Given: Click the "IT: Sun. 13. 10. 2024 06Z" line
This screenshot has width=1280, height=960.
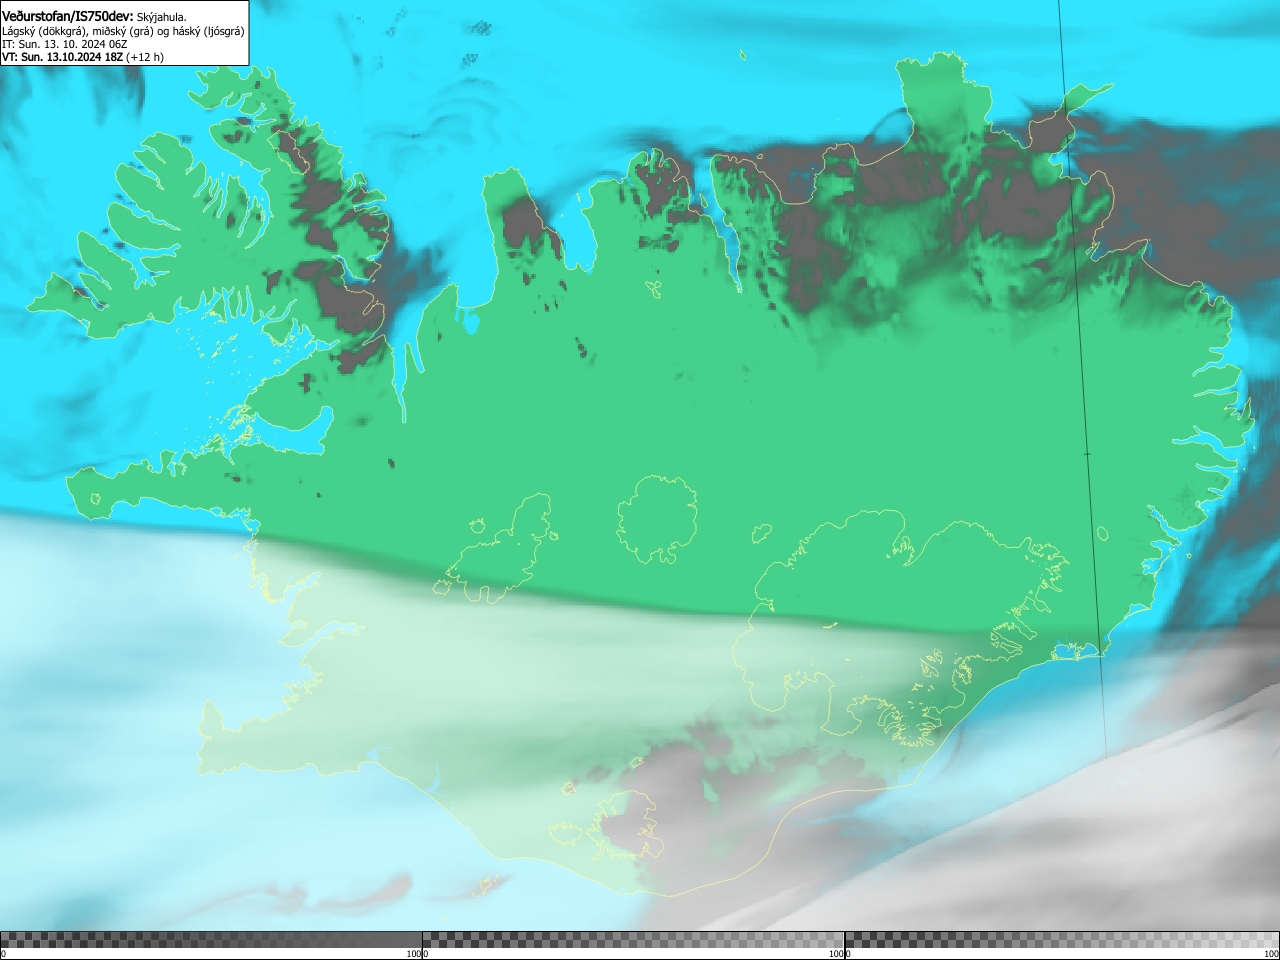Looking at the screenshot, I should coord(65,44).
